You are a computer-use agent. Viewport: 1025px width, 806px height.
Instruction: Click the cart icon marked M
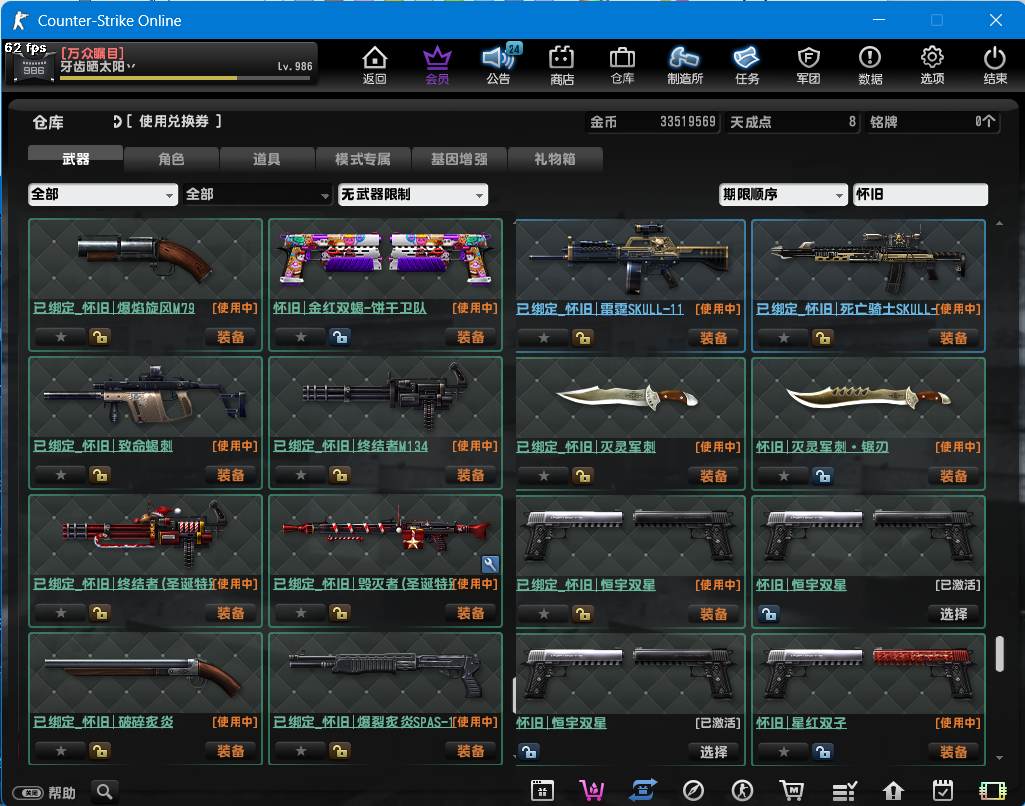point(792,791)
